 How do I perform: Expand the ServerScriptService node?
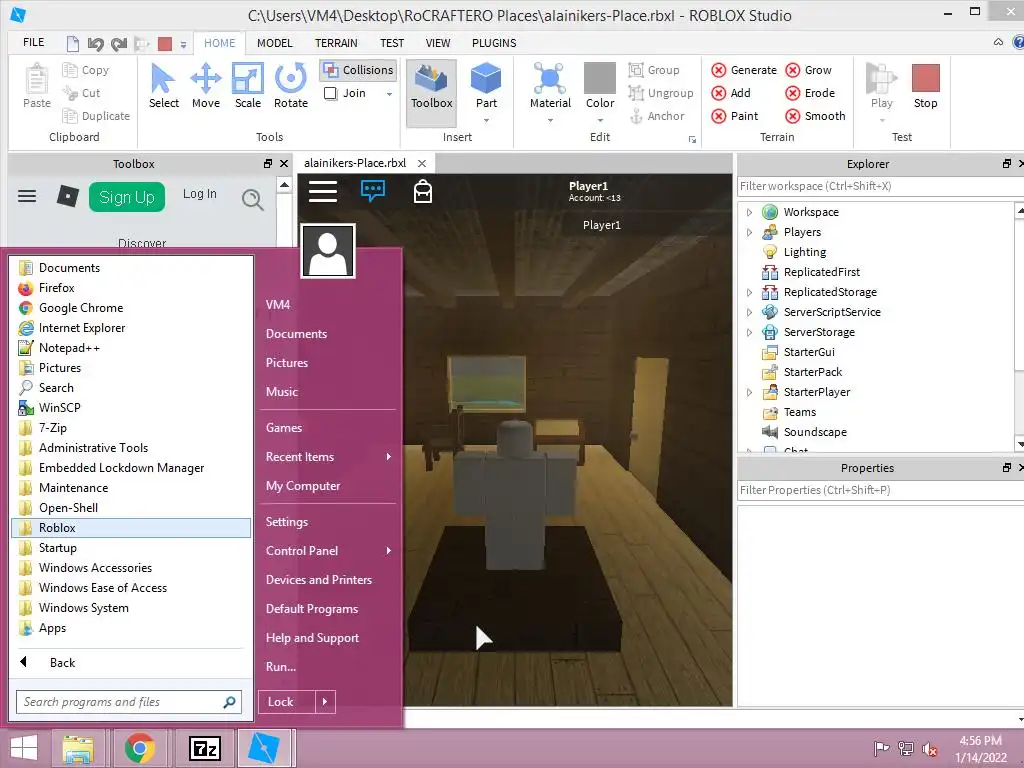pyautogui.click(x=749, y=312)
